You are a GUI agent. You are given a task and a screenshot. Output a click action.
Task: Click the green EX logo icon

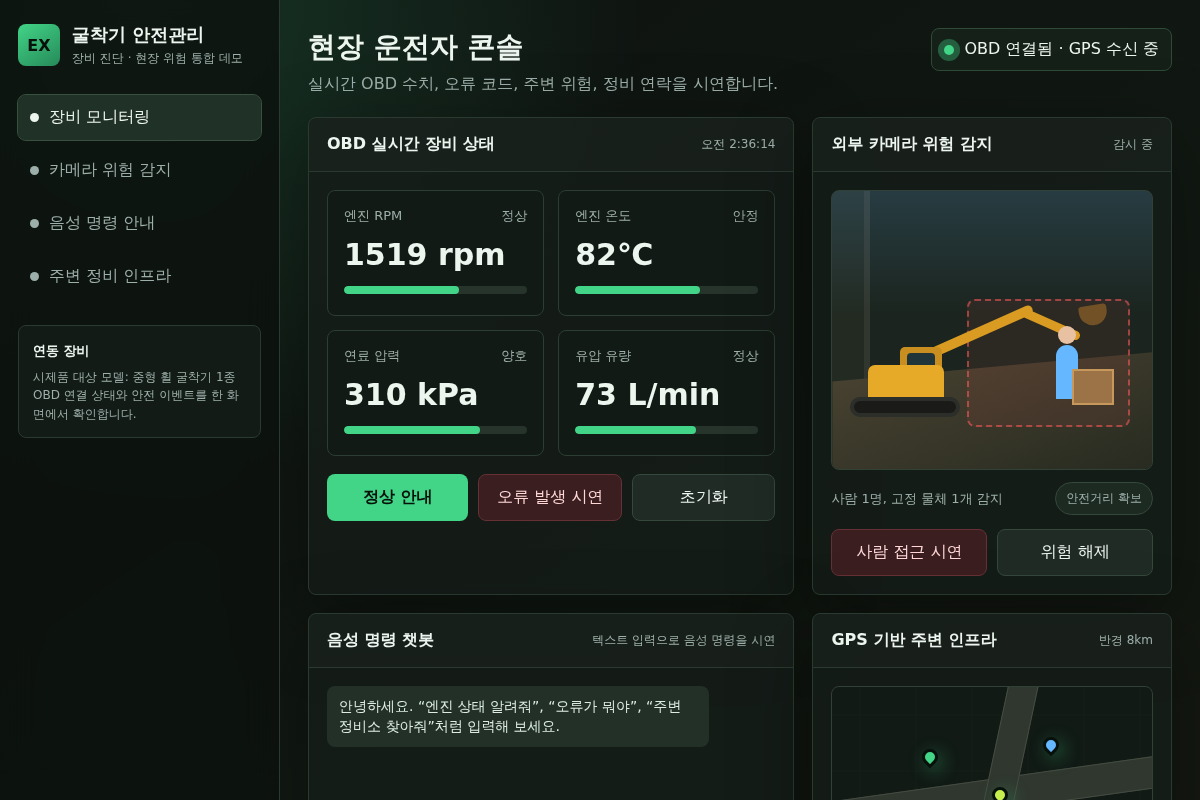[x=39, y=45]
